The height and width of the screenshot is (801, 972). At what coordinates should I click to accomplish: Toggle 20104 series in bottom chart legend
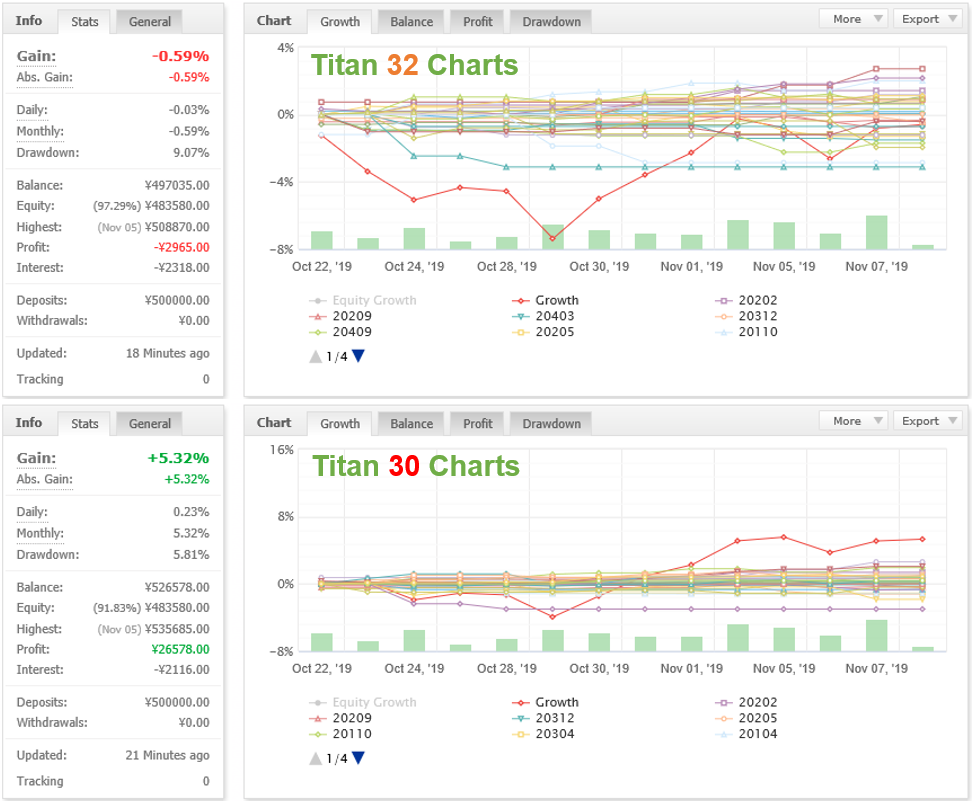746,734
